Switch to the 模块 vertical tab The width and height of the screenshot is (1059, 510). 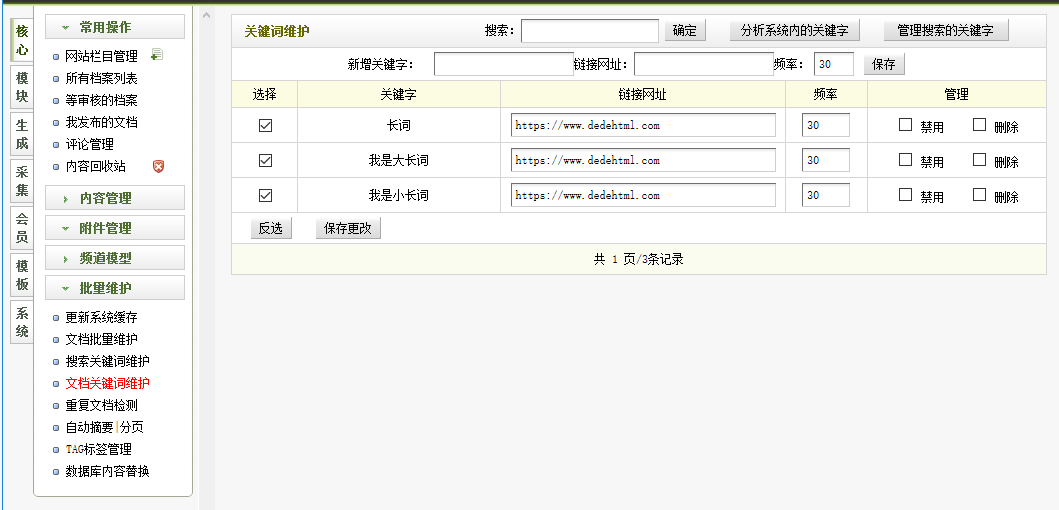(x=22, y=87)
